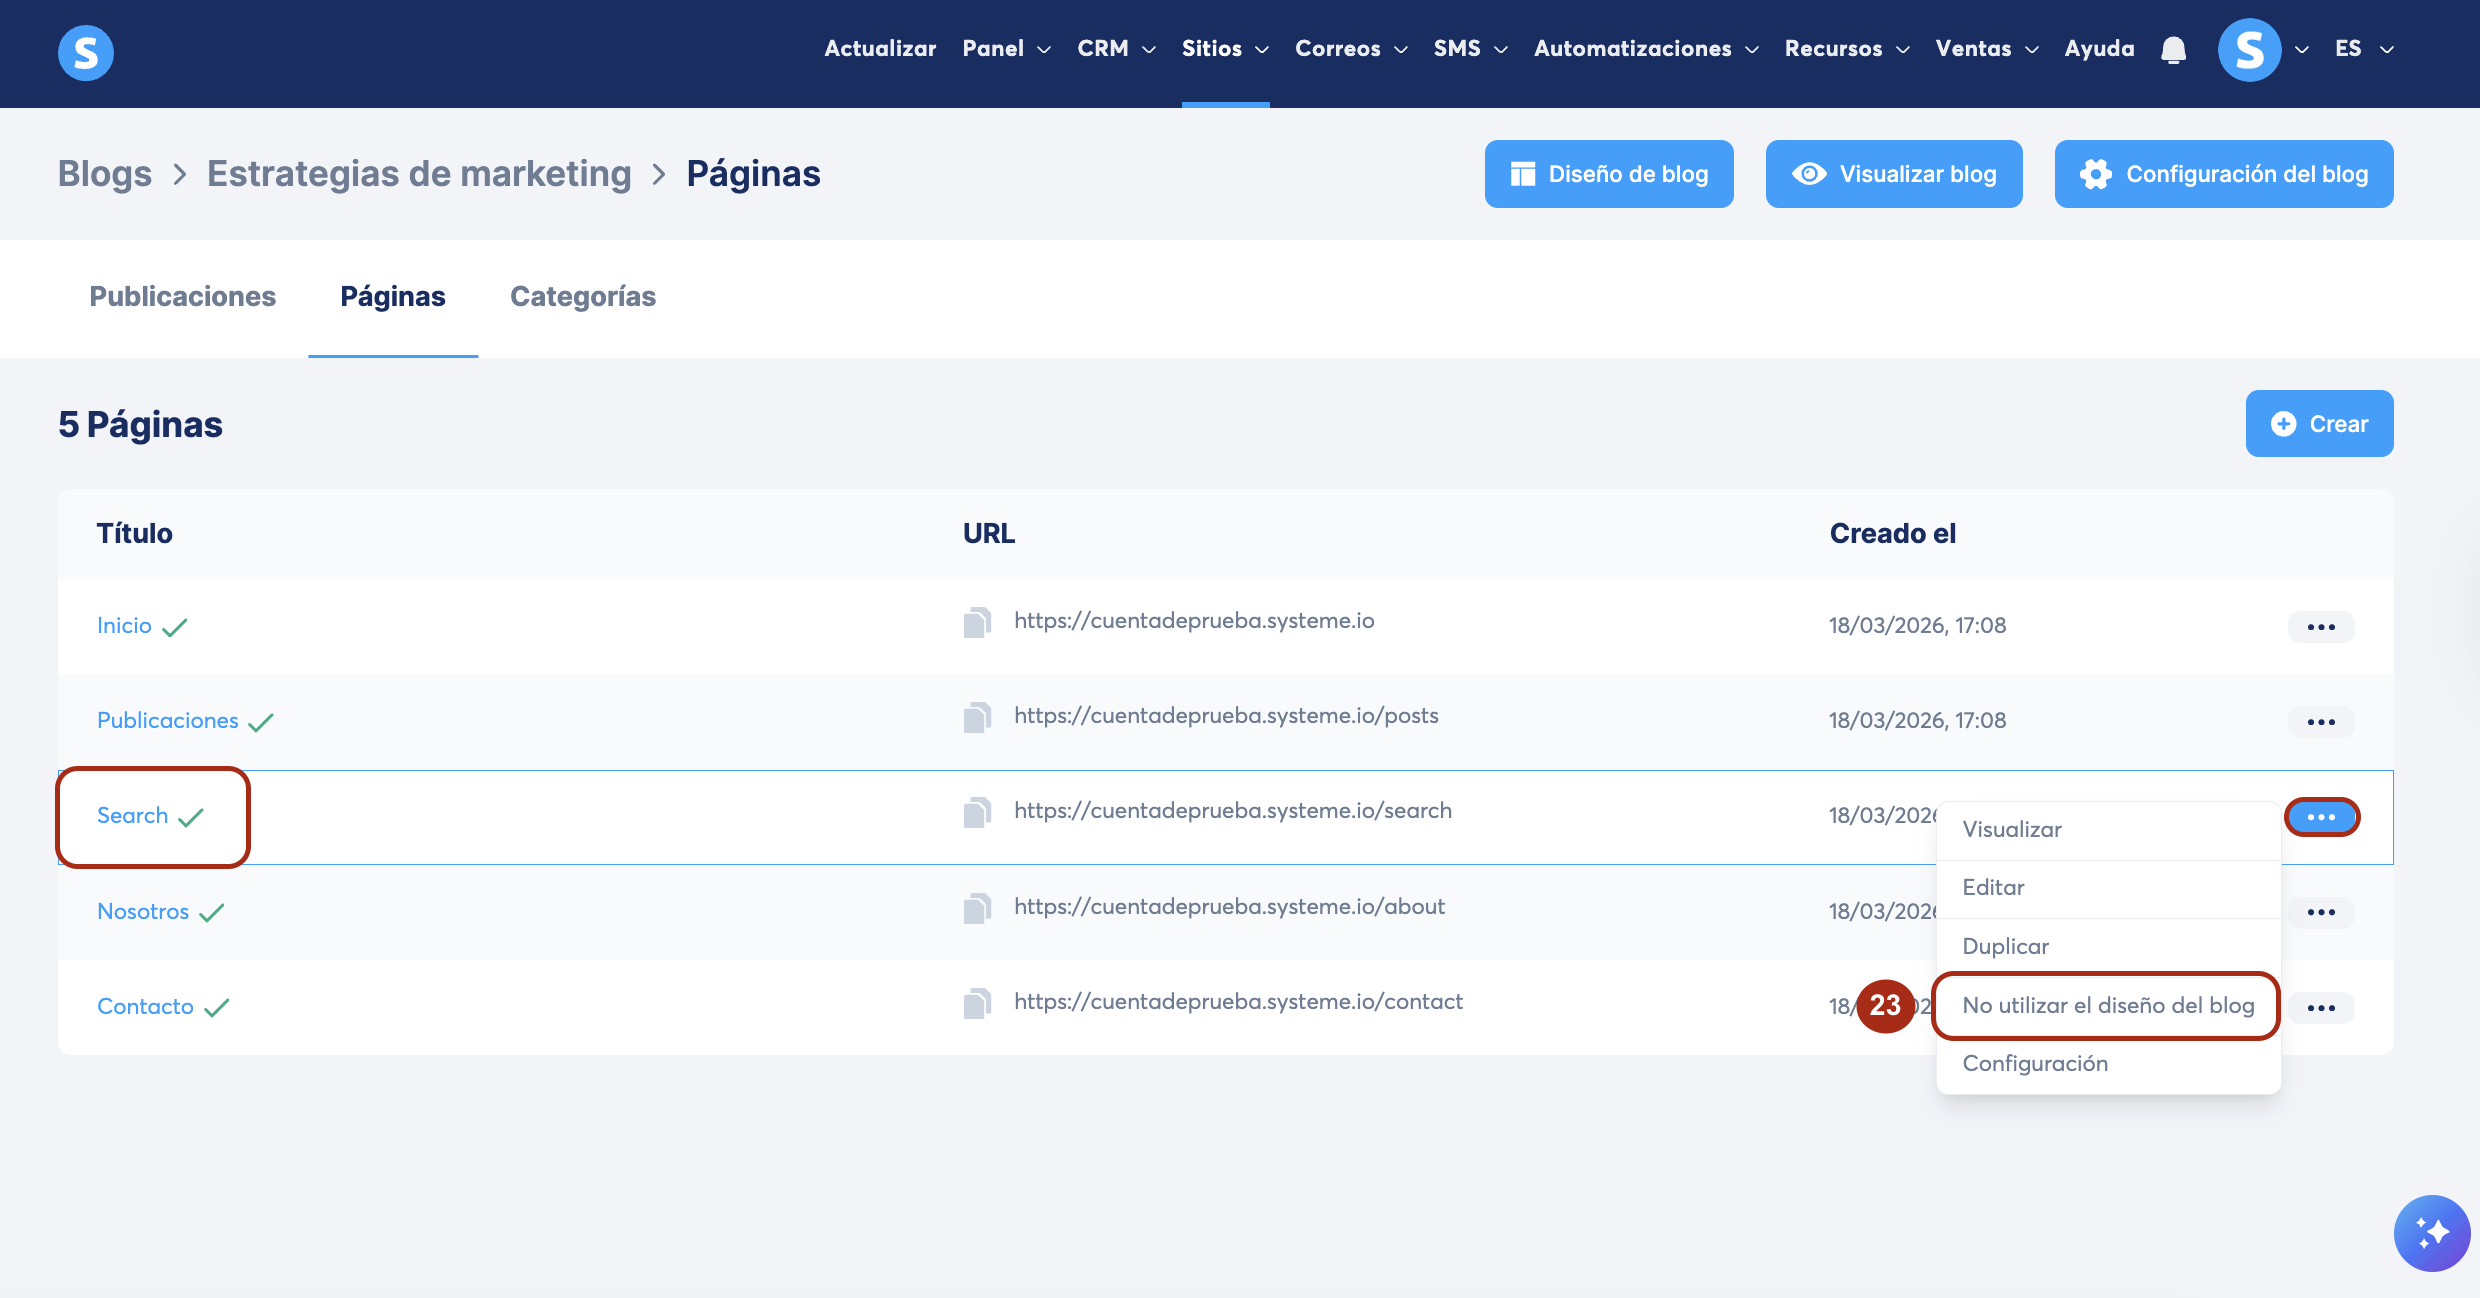Open three-dot menu for Inicio row
Image resolution: width=2480 pixels, height=1298 pixels.
[x=2320, y=627]
